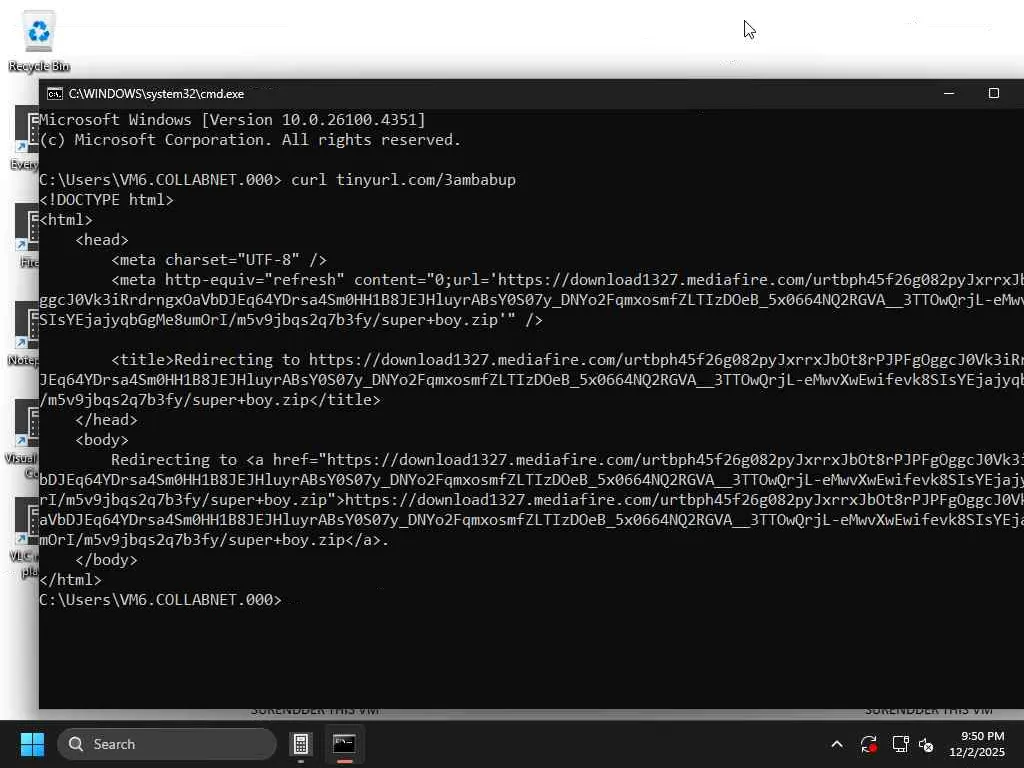
Task: Open the Windows Start menu
Action: (x=32, y=744)
